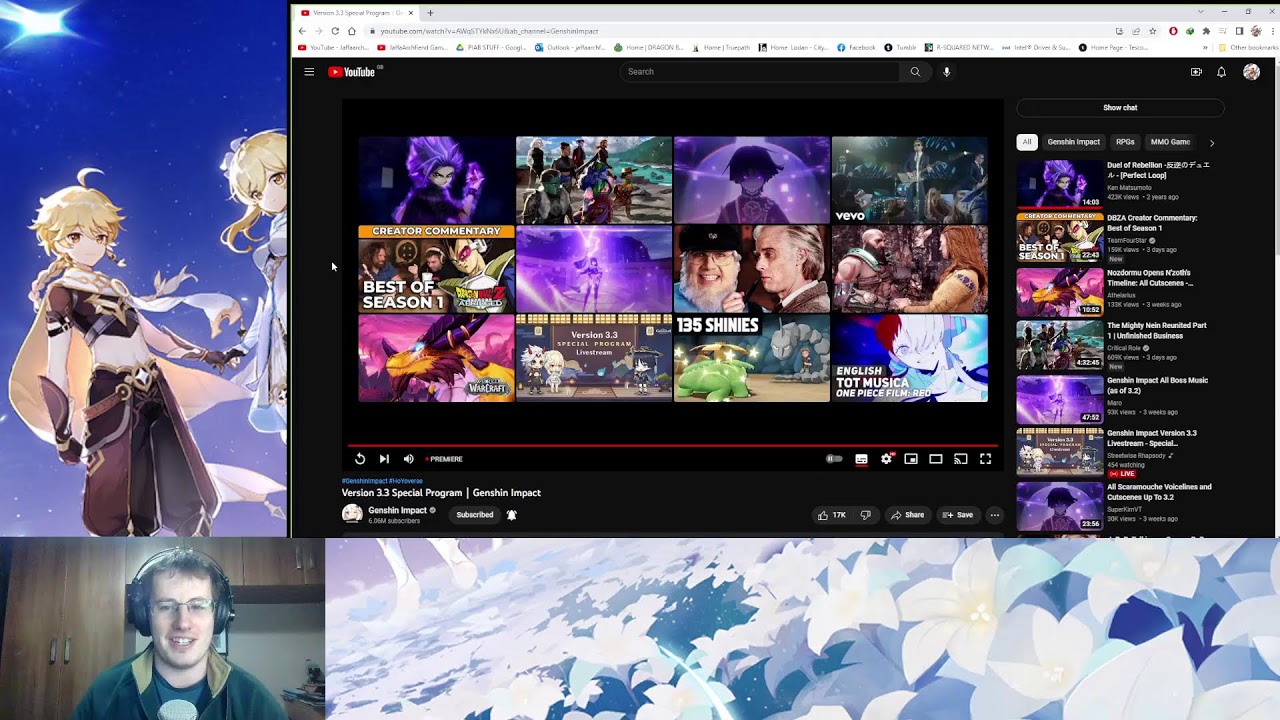This screenshot has height=720, width=1280.
Task: Open the Duel of Rebellion suggested video
Action: pyautogui.click(x=1060, y=184)
